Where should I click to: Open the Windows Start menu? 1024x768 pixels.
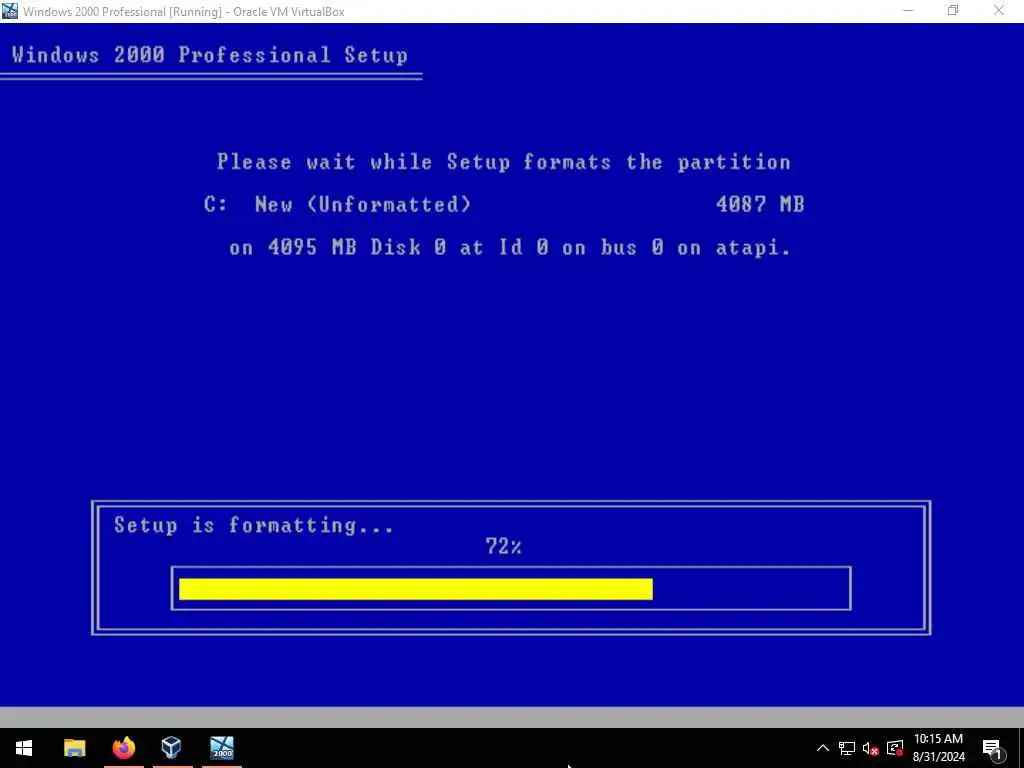pyautogui.click(x=24, y=748)
